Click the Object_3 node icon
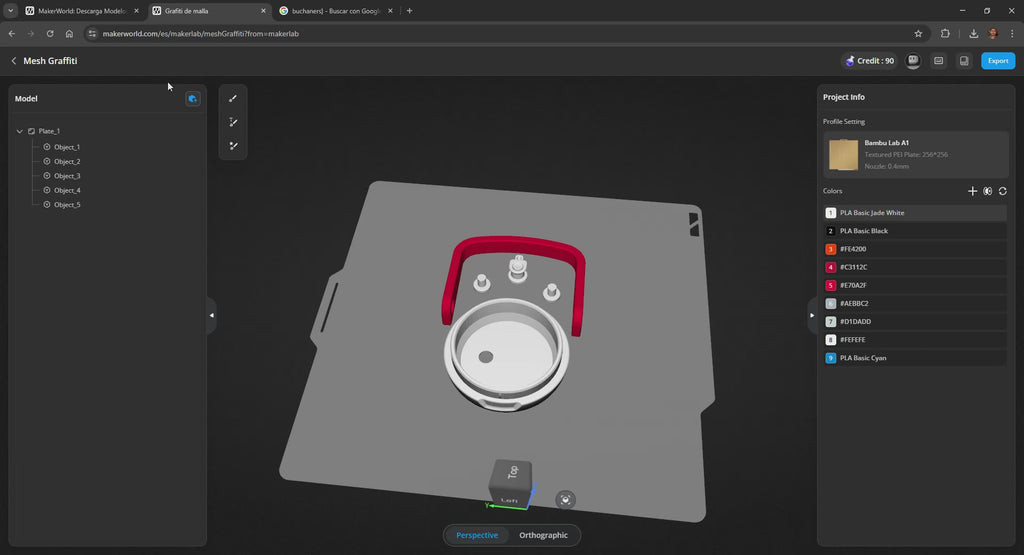This screenshot has height=555, width=1024. [47, 176]
